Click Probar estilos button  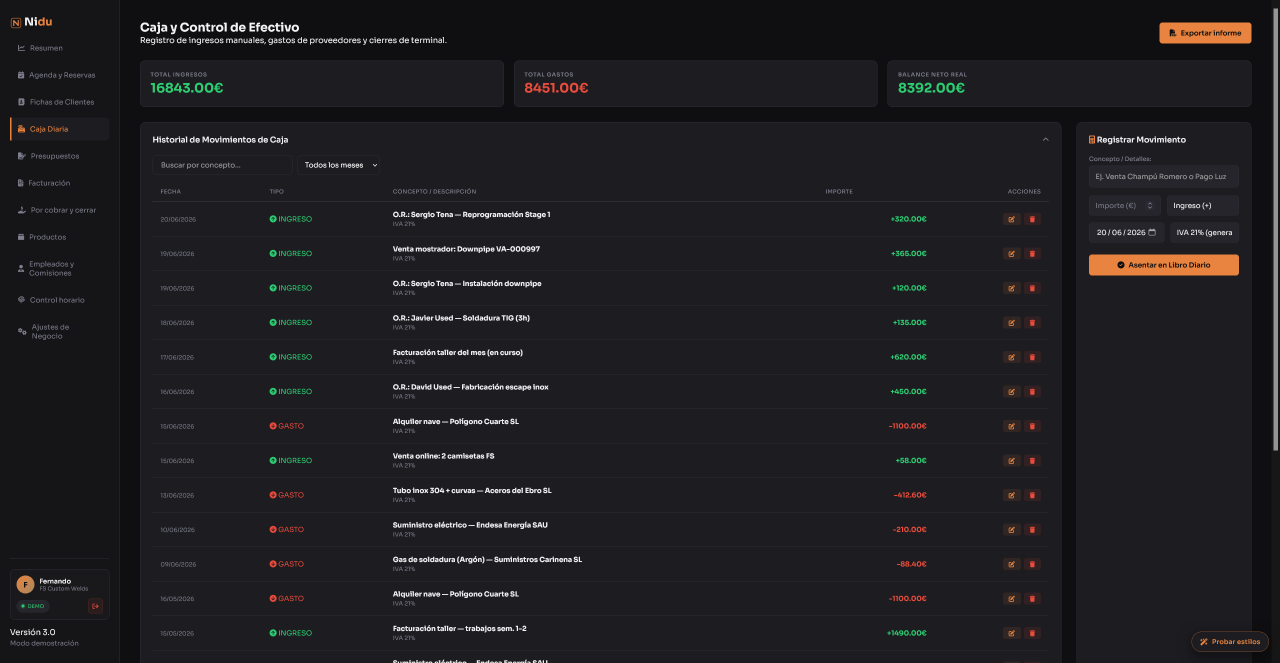(x=1230, y=641)
